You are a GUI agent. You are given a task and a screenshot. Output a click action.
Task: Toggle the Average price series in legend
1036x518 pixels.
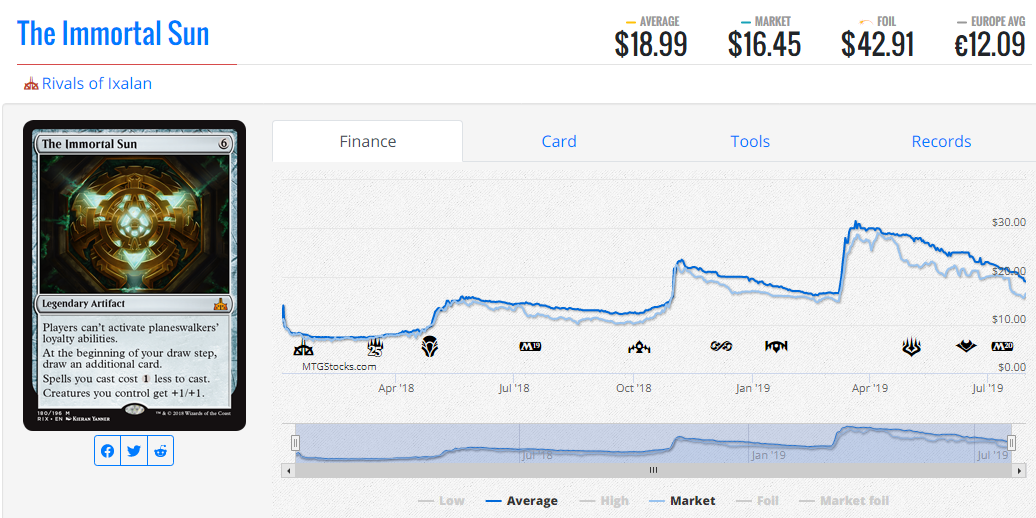click(x=521, y=501)
